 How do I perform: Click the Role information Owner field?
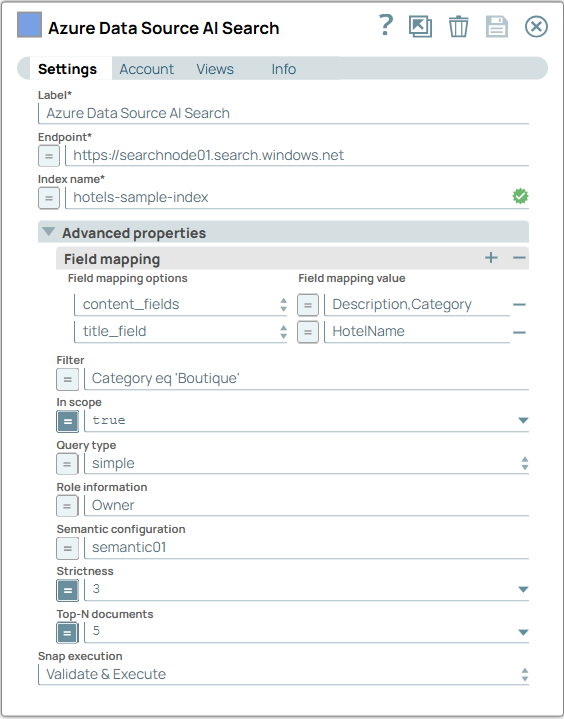[x=306, y=505]
